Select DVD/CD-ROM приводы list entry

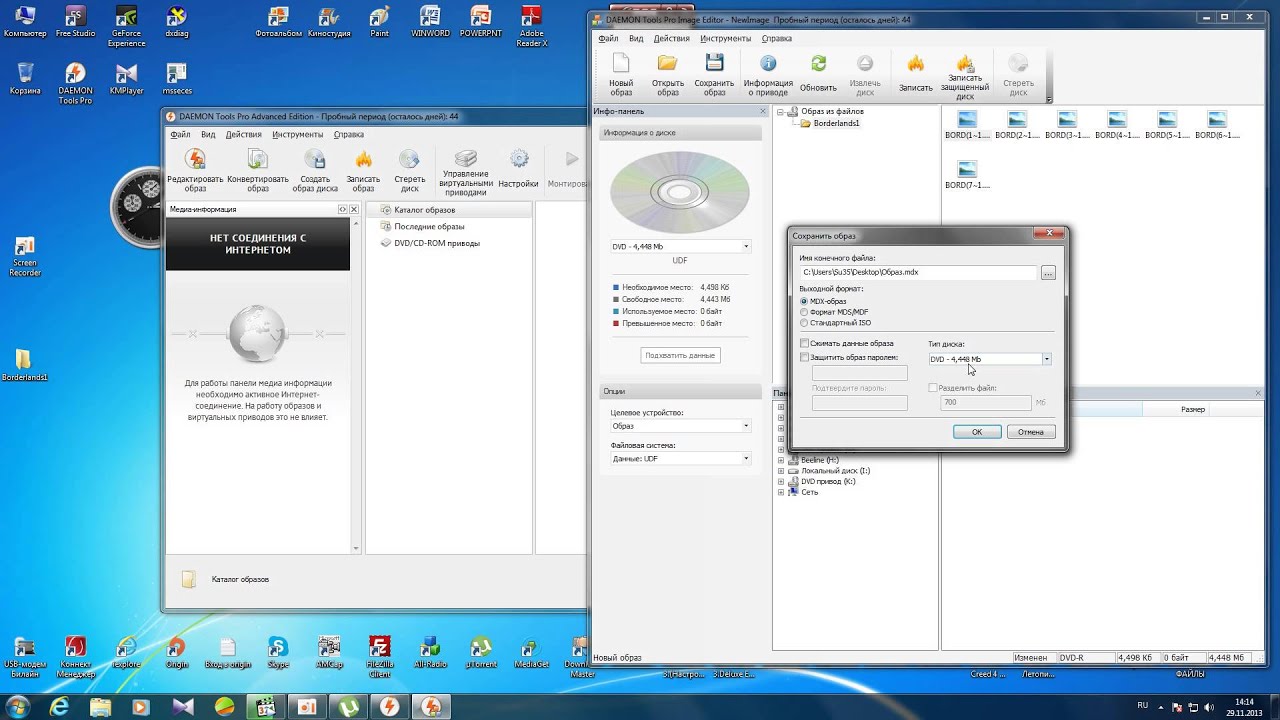[x=436, y=243]
